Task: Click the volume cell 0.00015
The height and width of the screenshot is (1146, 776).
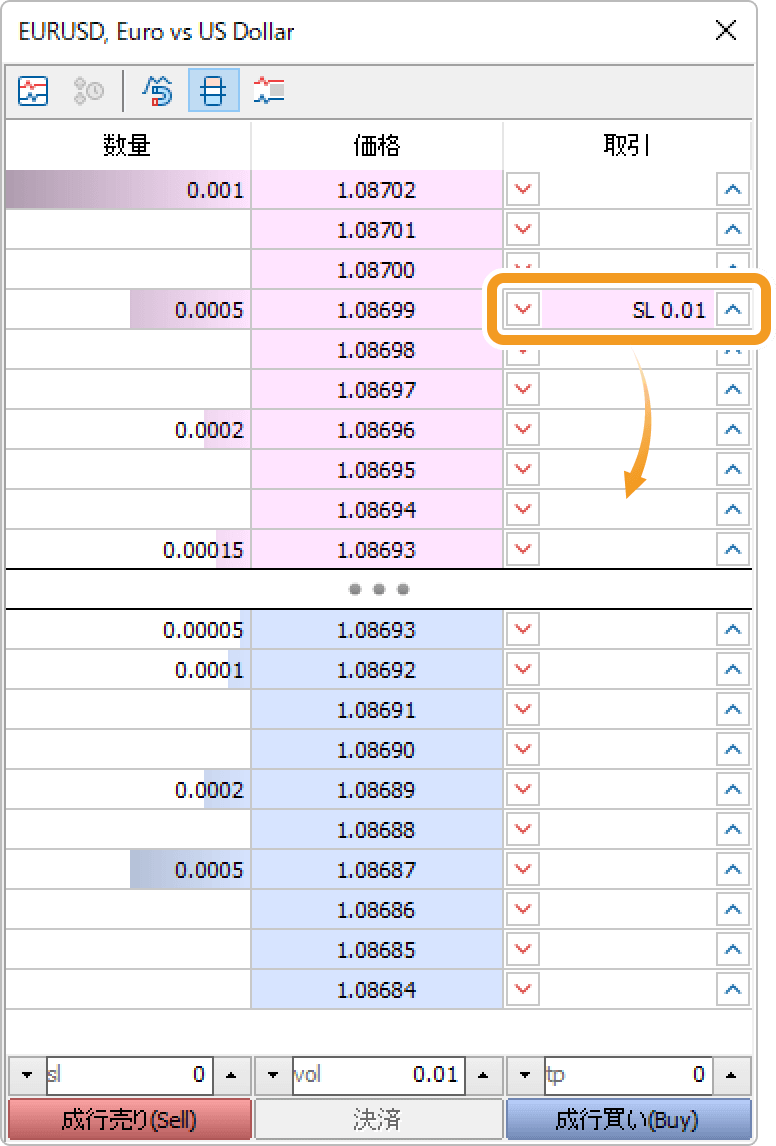Action: pyautogui.click(x=128, y=550)
